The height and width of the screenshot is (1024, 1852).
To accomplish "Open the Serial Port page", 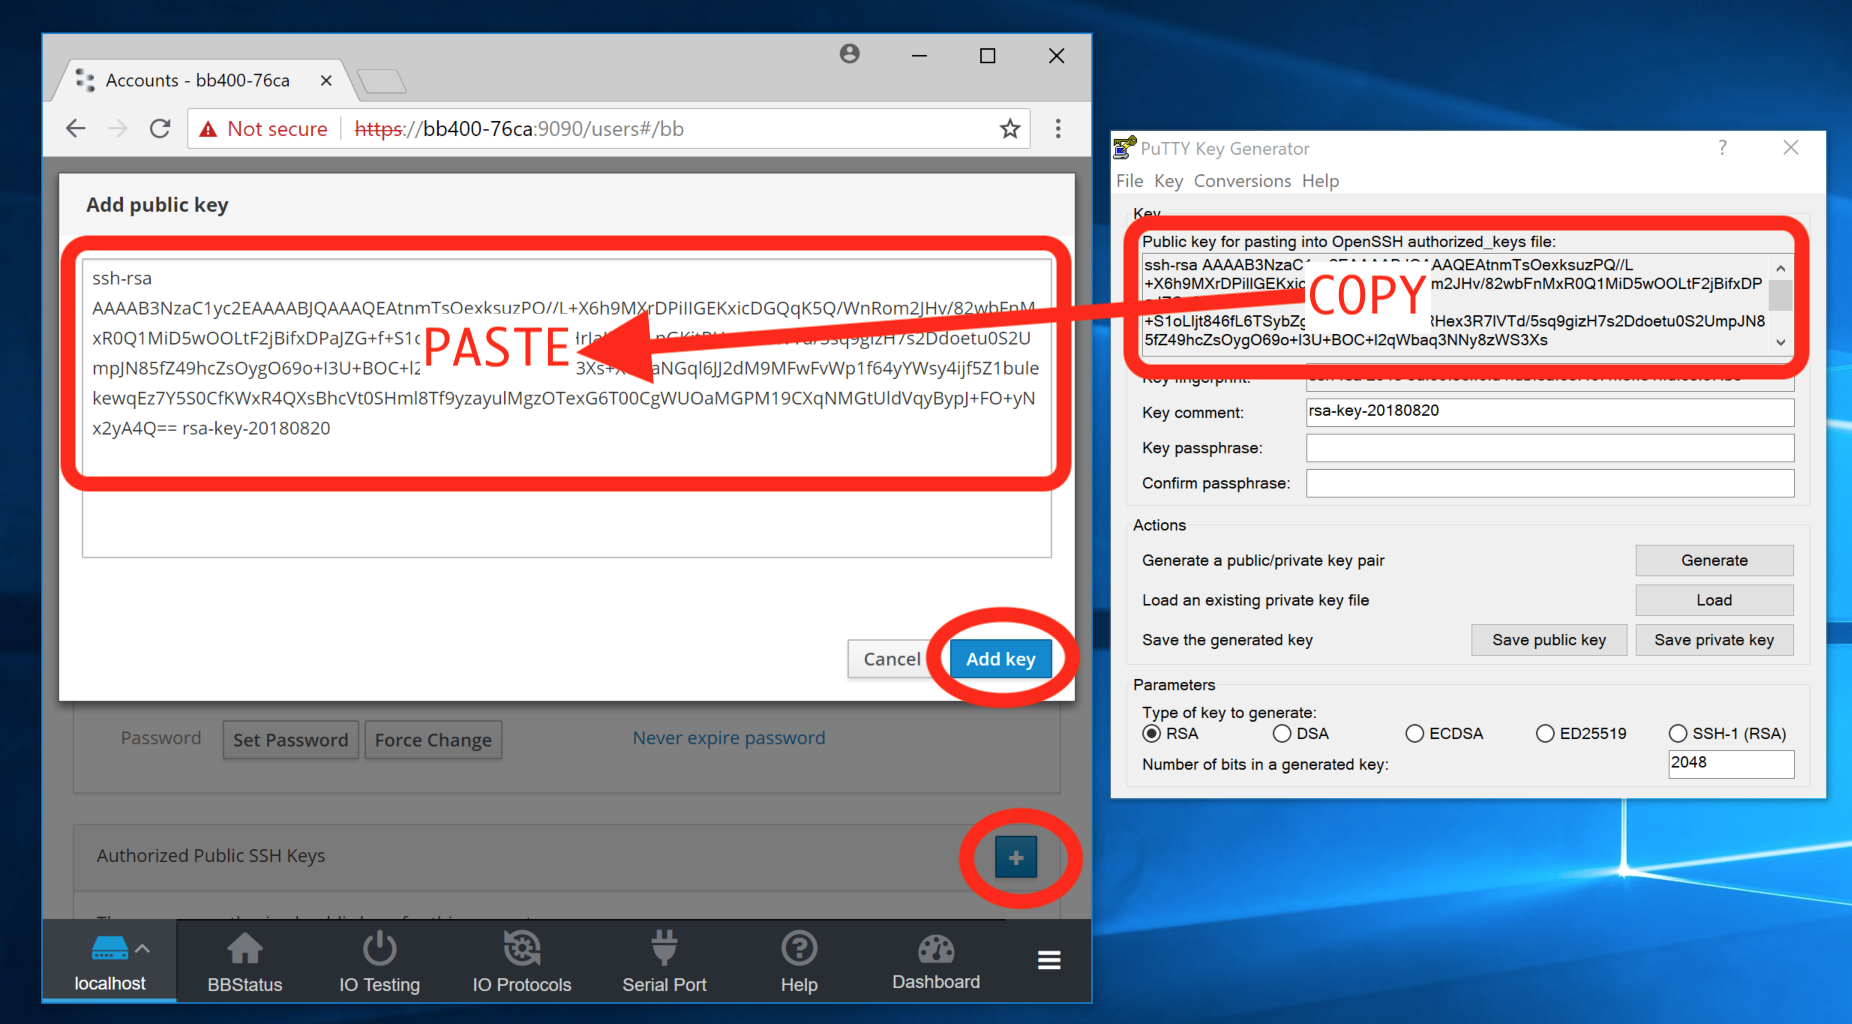I will pyautogui.click(x=664, y=962).
